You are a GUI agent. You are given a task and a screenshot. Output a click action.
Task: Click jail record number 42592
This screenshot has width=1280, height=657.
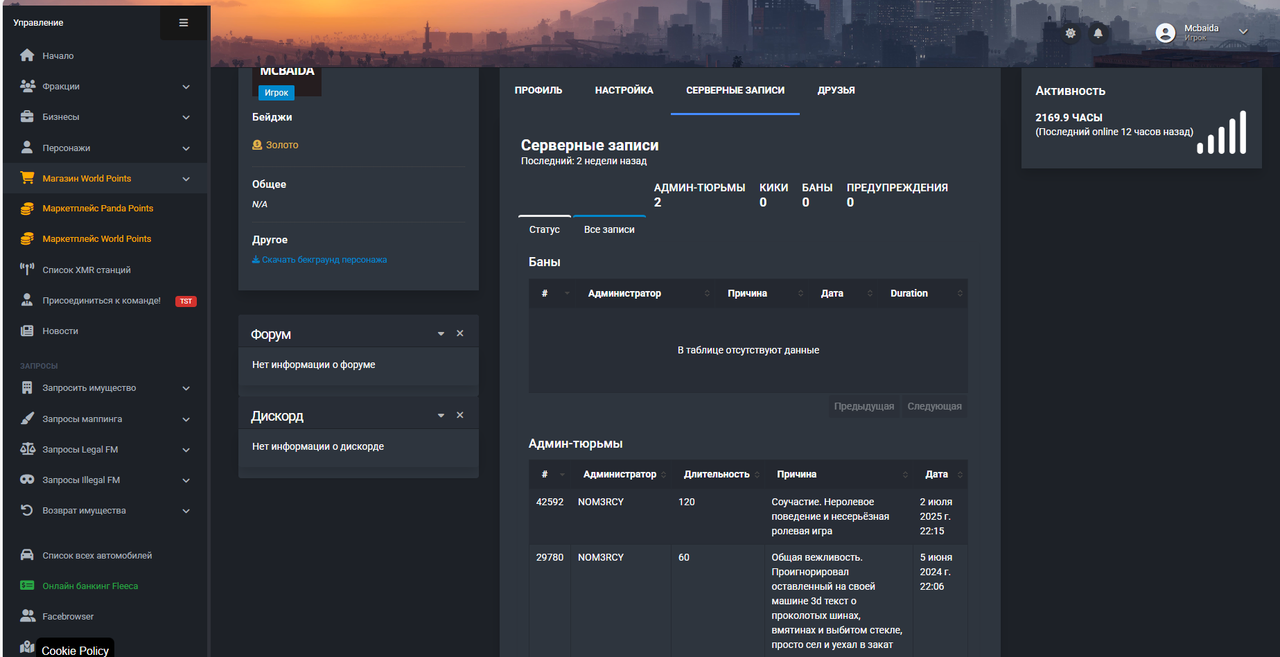(x=550, y=502)
